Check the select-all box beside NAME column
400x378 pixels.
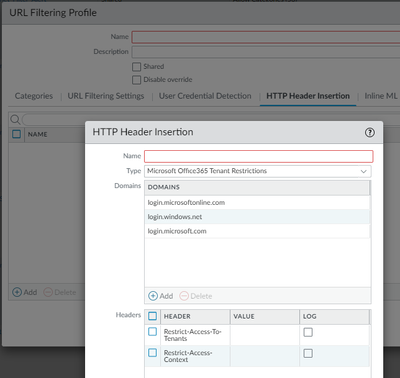[x=16, y=134]
